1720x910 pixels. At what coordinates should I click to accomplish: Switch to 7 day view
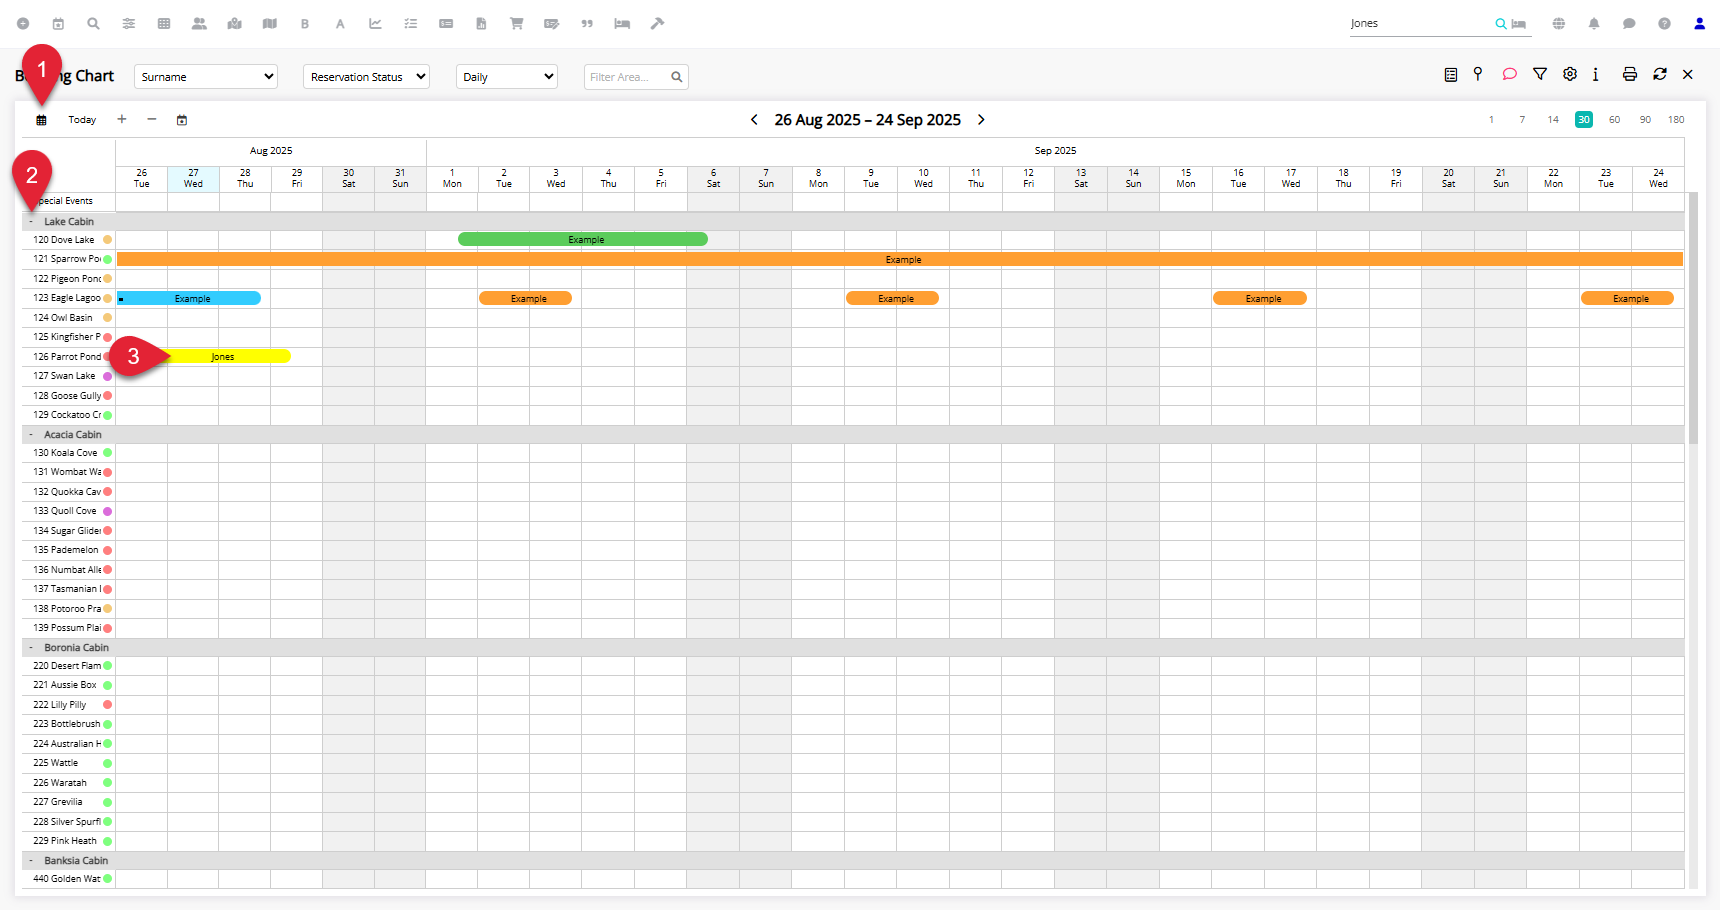(1522, 120)
